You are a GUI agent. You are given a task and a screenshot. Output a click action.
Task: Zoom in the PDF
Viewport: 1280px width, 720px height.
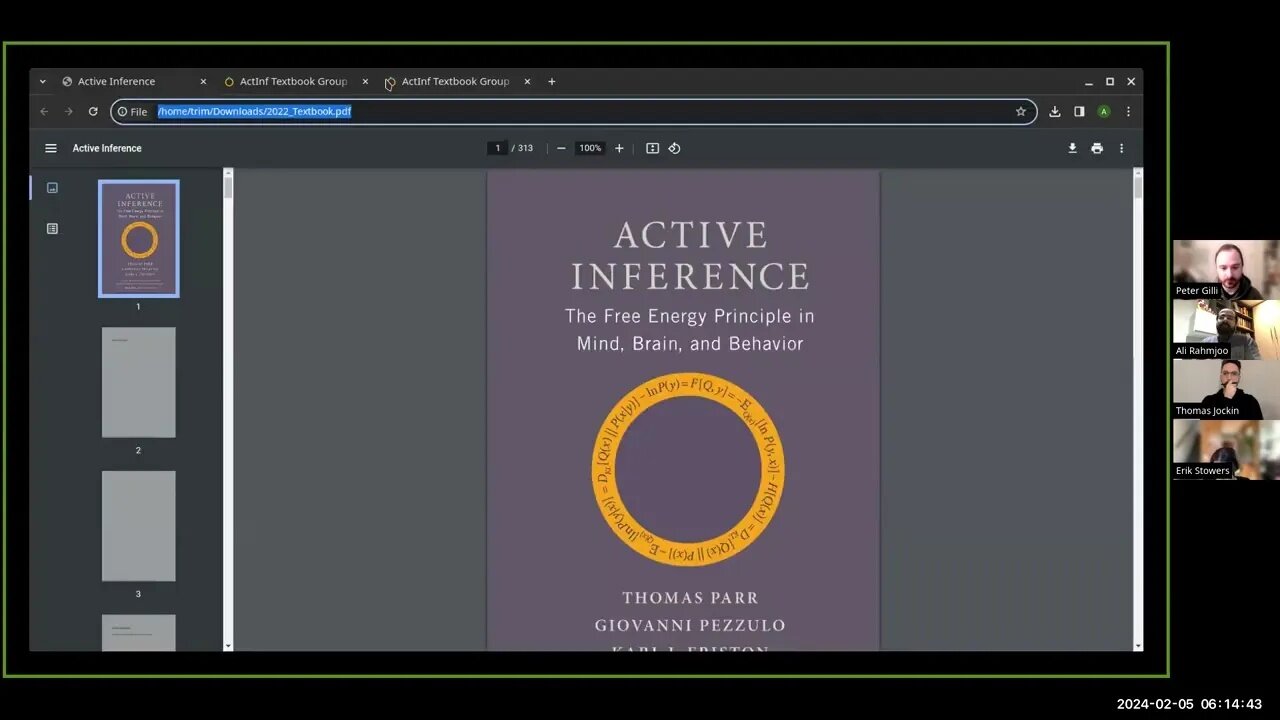point(619,148)
